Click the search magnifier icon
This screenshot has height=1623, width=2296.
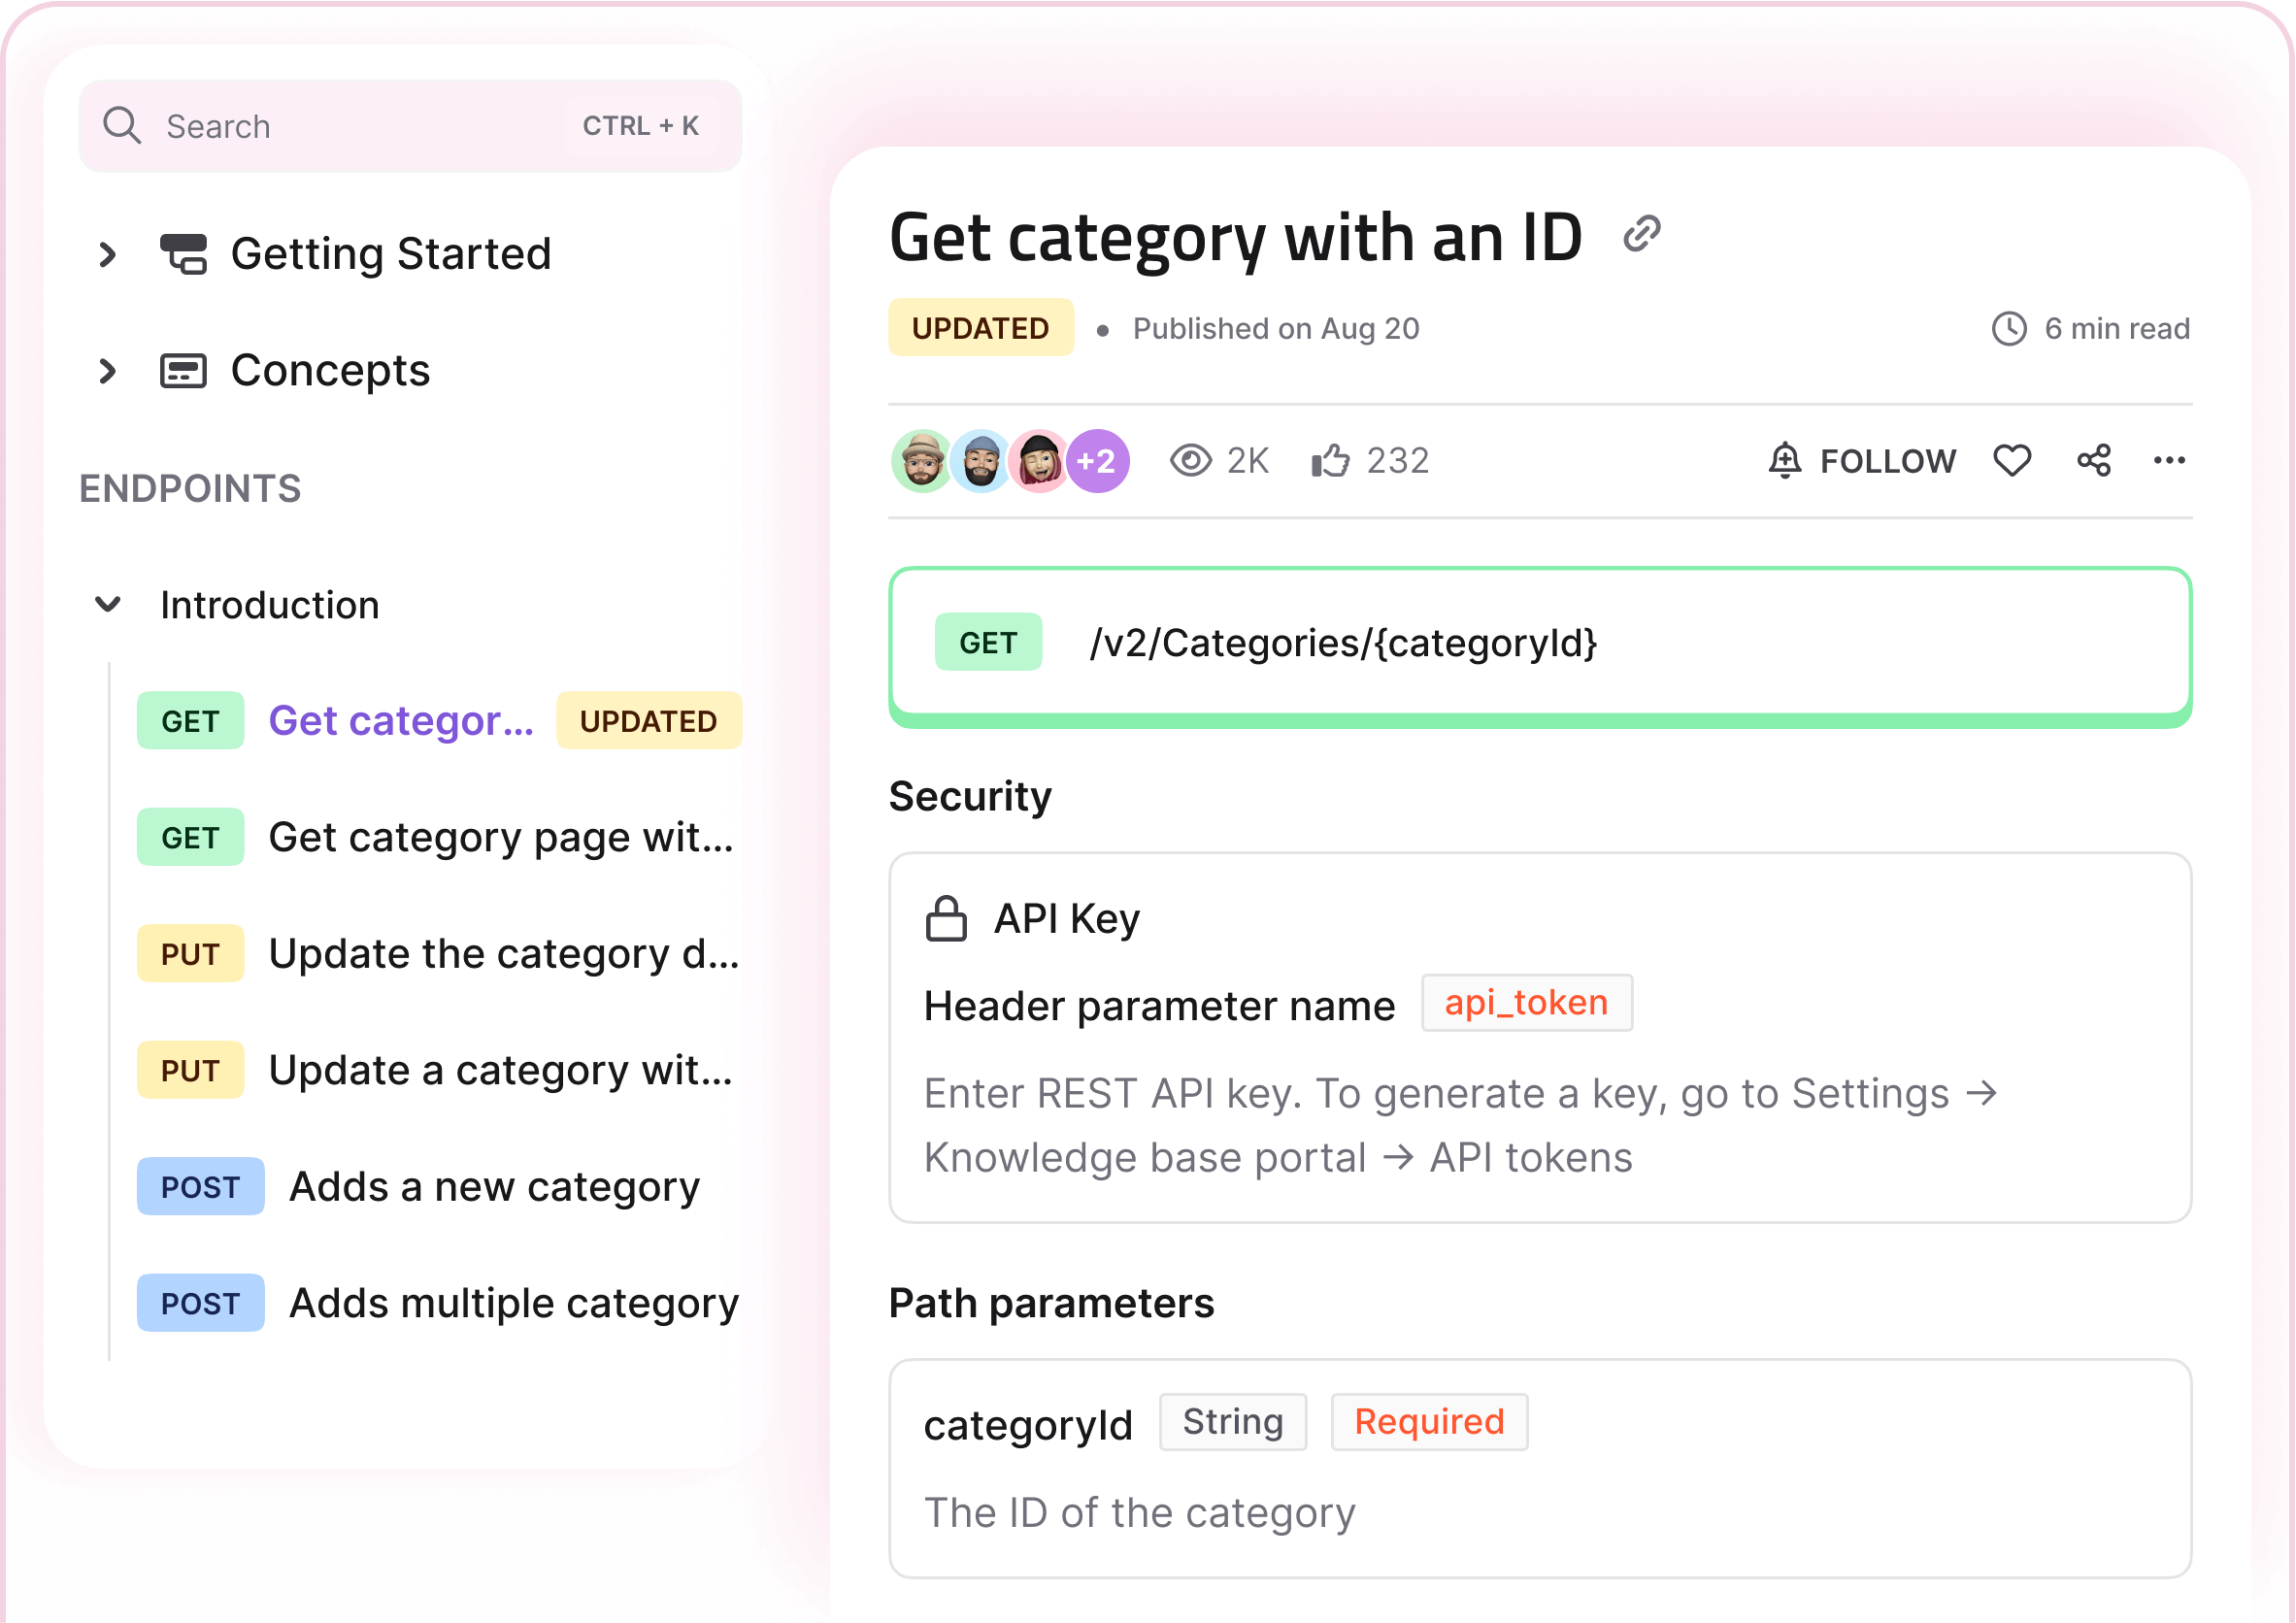(x=122, y=126)
